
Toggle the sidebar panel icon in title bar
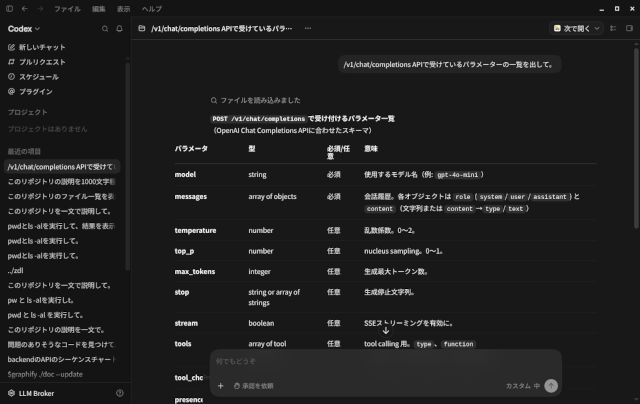click(x=9, y=9)
